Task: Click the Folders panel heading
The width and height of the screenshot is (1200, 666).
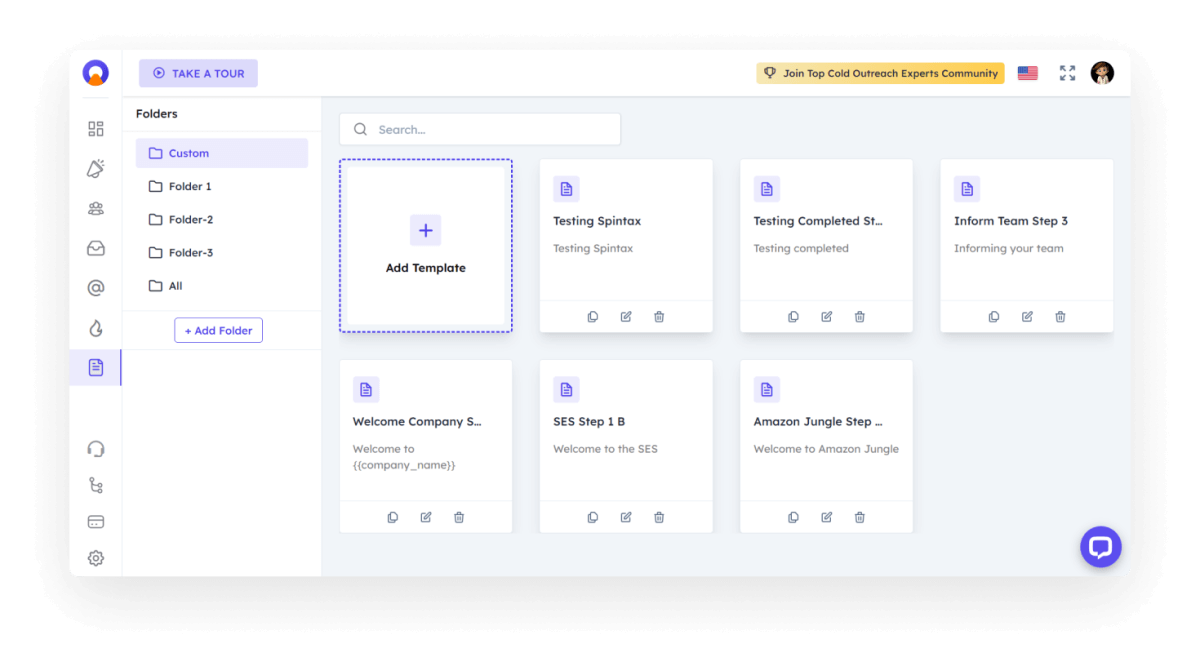Action: pos(157,114)
